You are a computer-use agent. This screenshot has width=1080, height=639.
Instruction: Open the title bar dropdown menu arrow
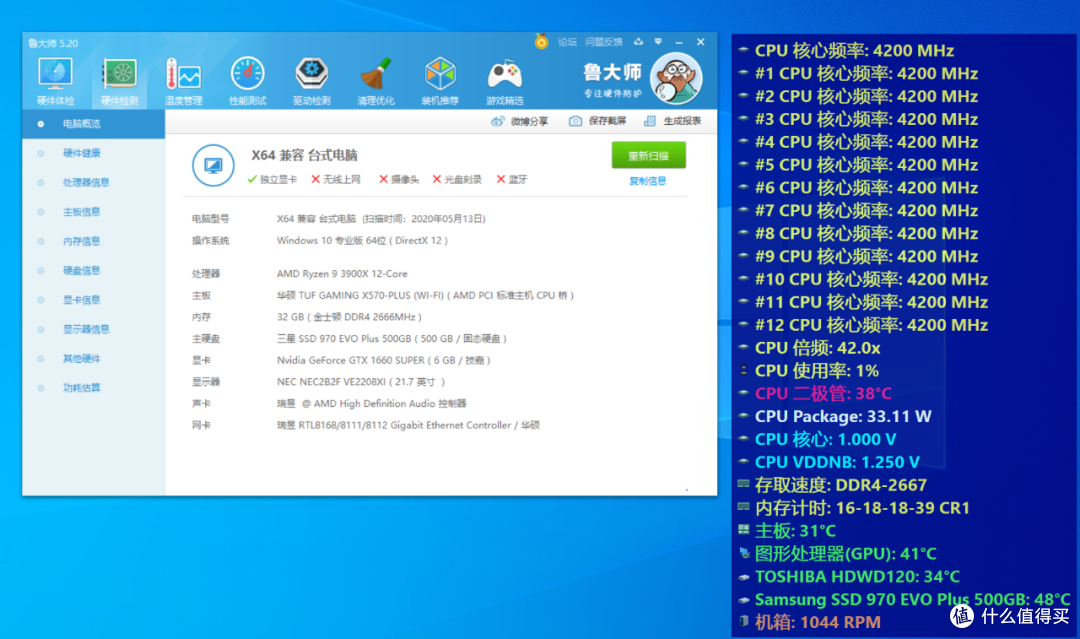[x=658, y=41]
